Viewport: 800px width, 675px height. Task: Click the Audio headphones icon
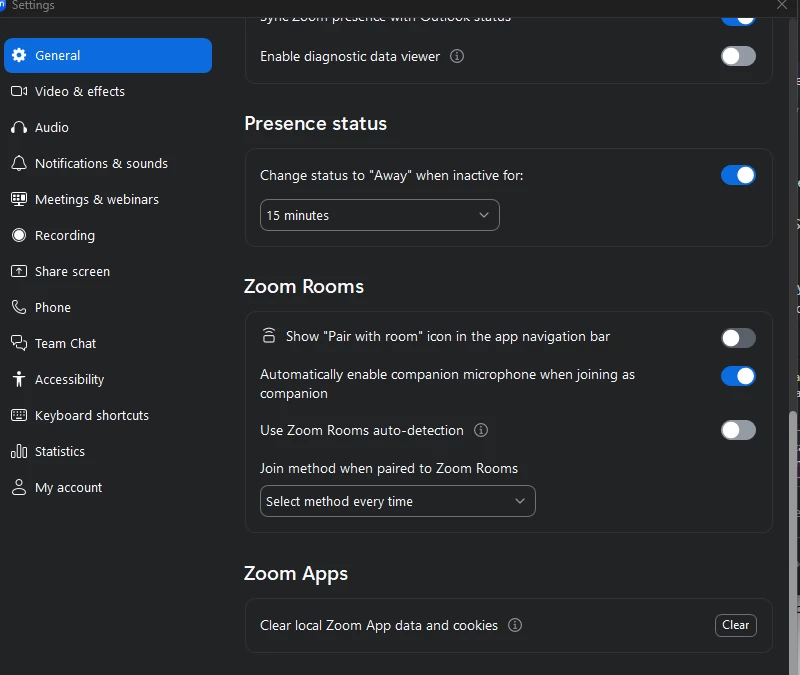(19, 128)
